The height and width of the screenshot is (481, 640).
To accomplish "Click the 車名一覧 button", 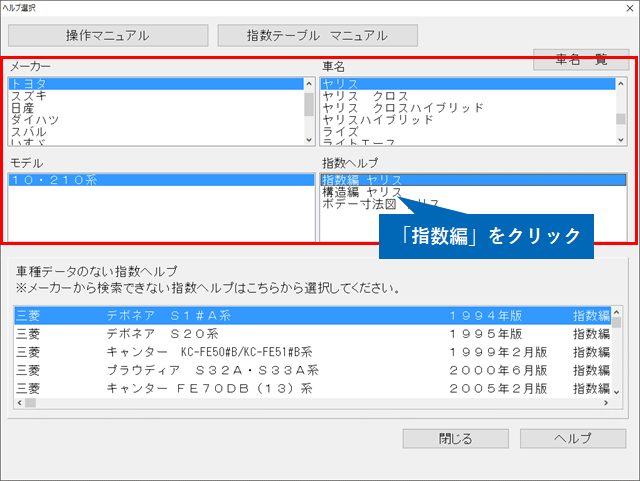I will pyautogui.click(x=580, y=60).
